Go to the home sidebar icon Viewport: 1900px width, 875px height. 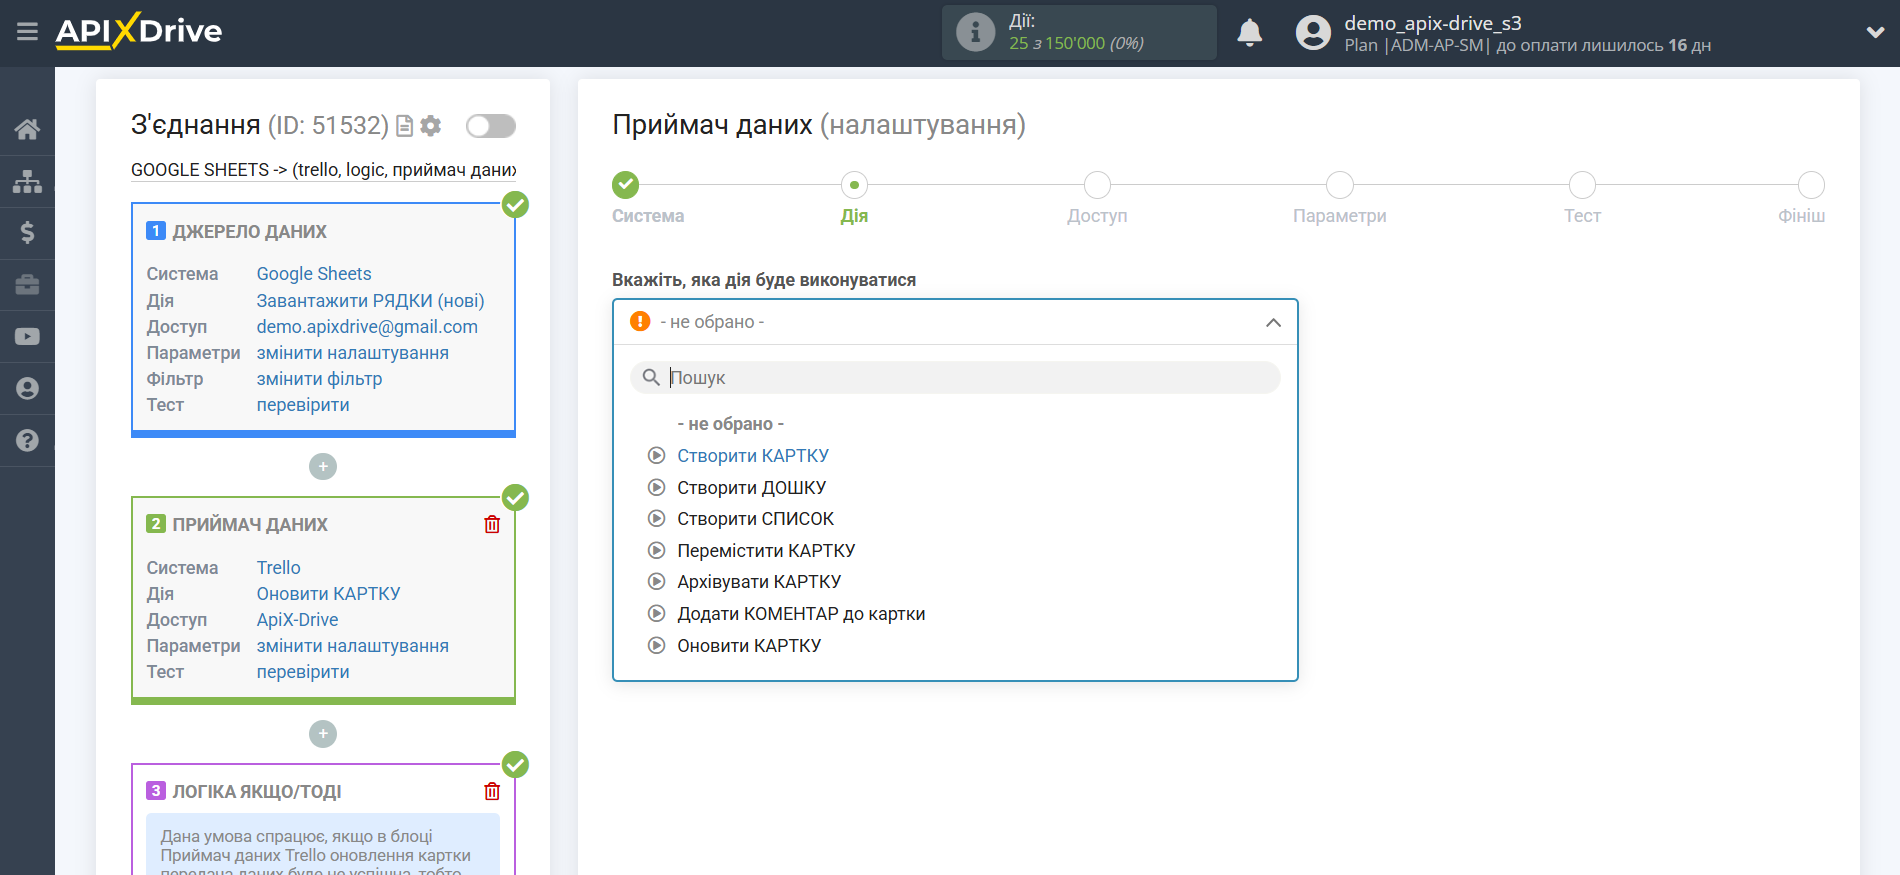[x=27, y=129]
